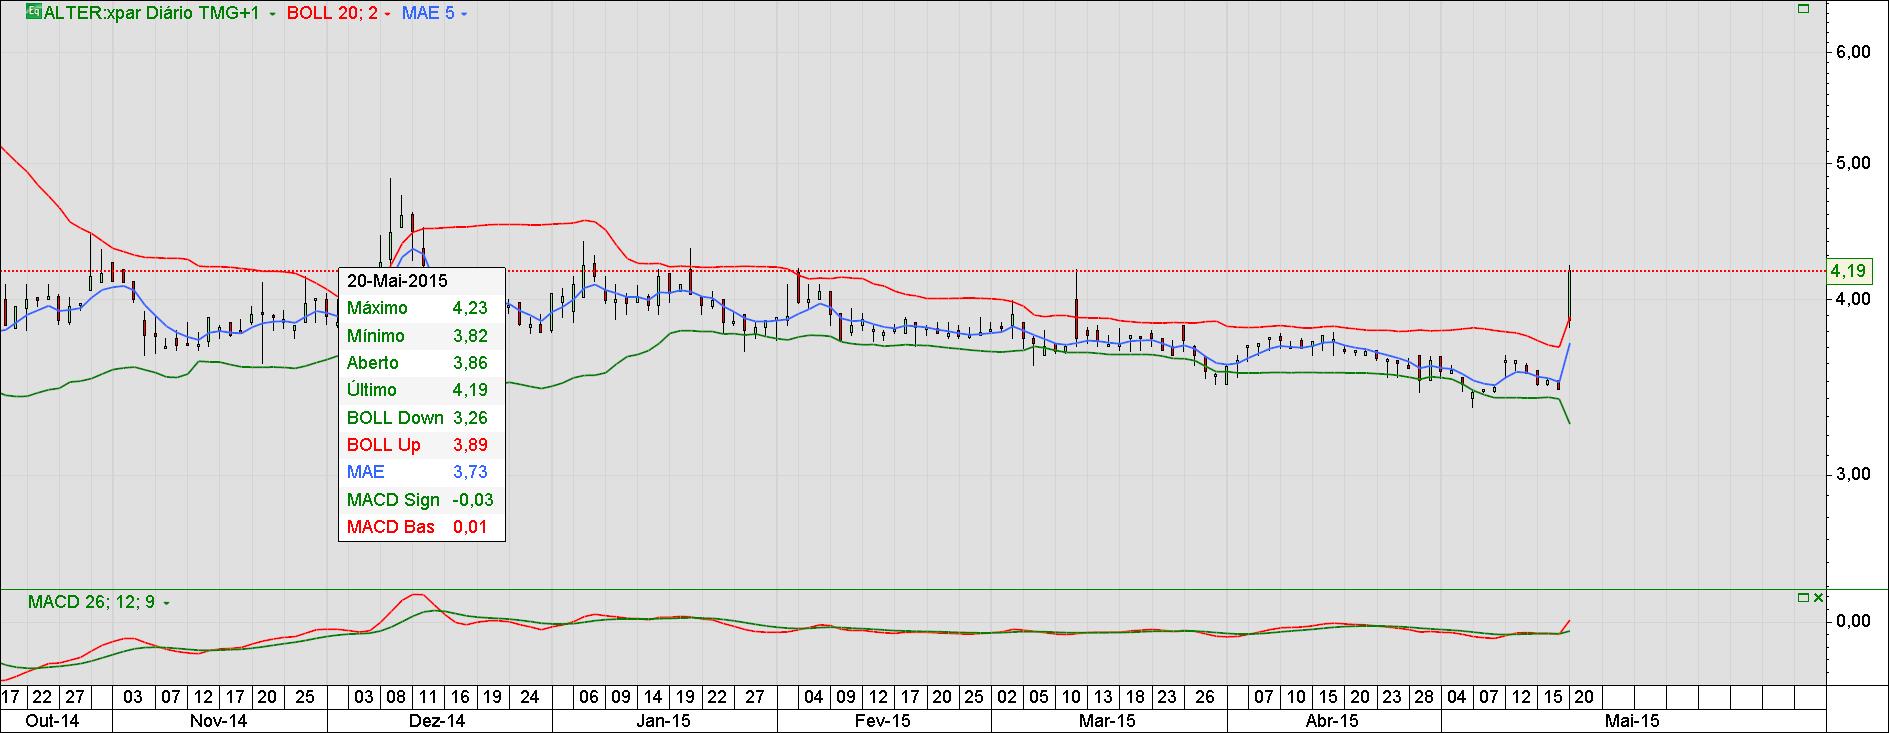
Task: Maximize the MACD indicator panel
Action: point(1803,598)
